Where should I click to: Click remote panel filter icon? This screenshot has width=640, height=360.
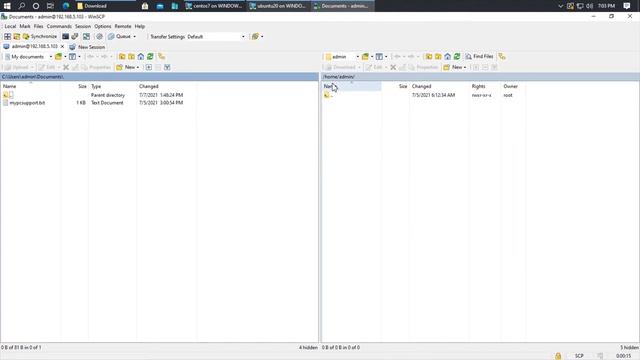379,57
